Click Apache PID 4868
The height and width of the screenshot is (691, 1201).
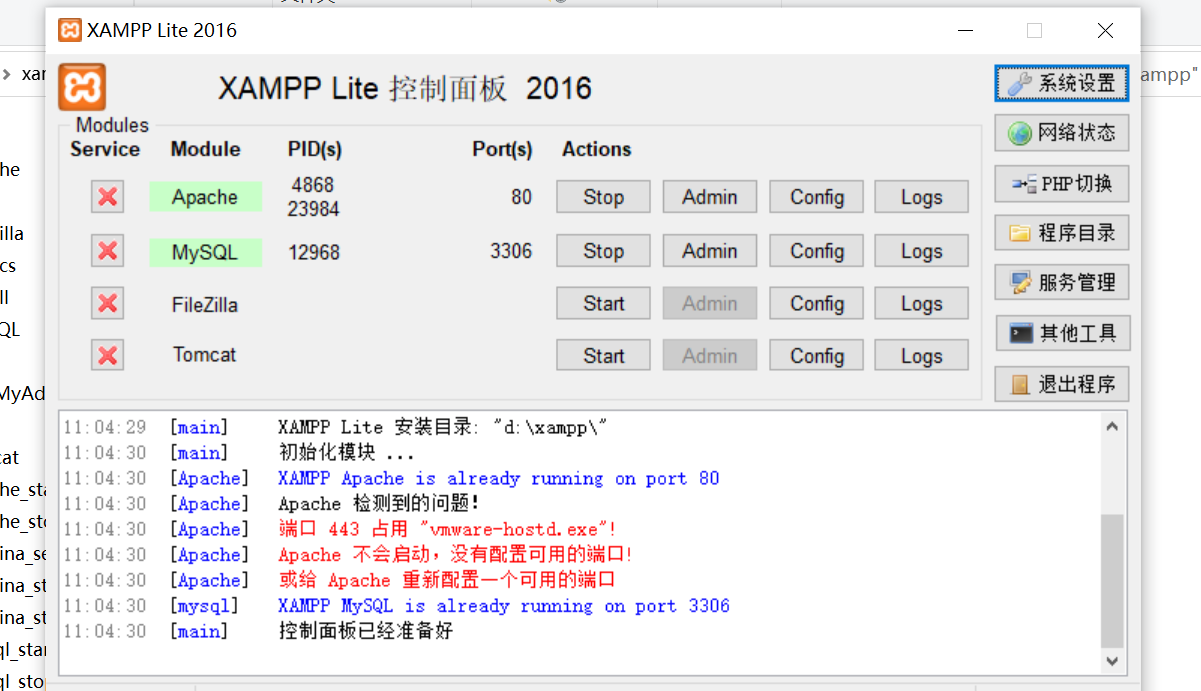313,185
